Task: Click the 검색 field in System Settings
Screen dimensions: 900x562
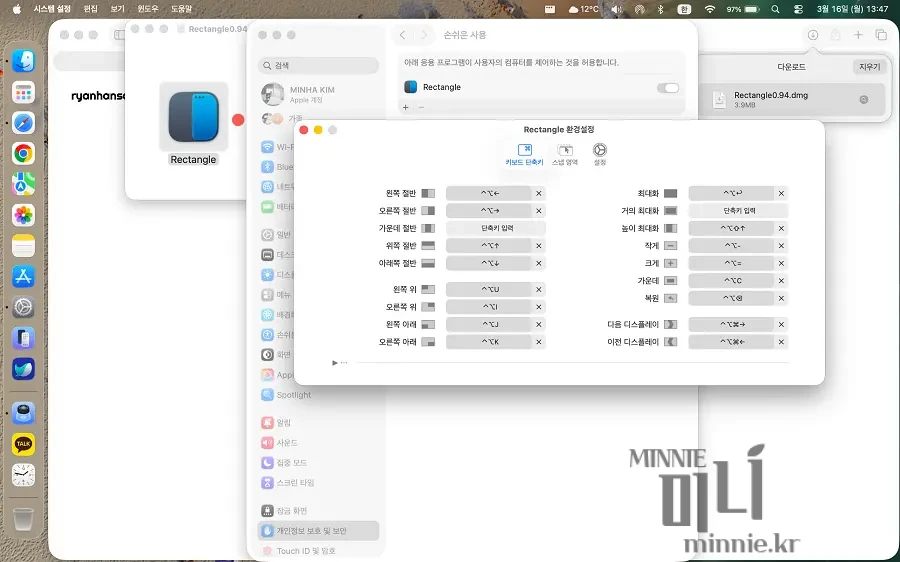Action: click(319, 65)
